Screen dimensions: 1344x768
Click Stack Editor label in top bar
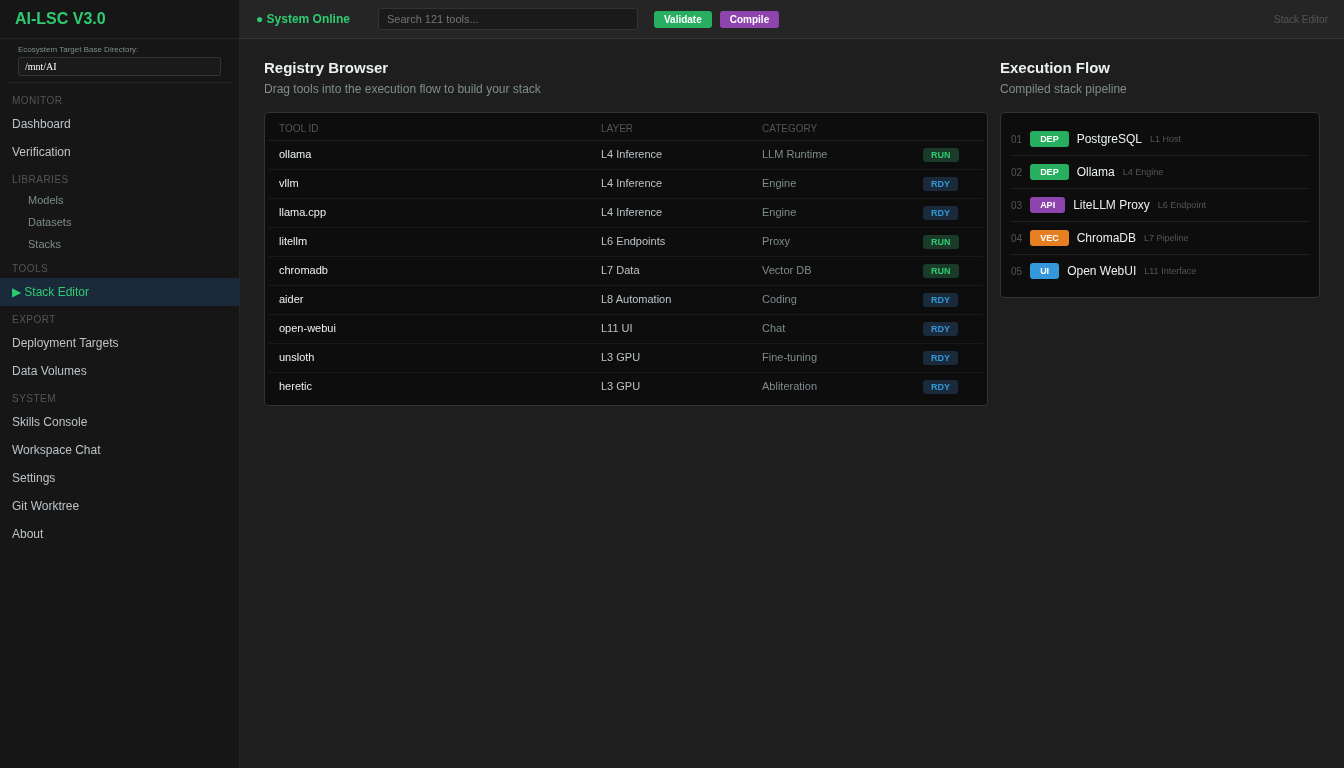(1301, 19)
